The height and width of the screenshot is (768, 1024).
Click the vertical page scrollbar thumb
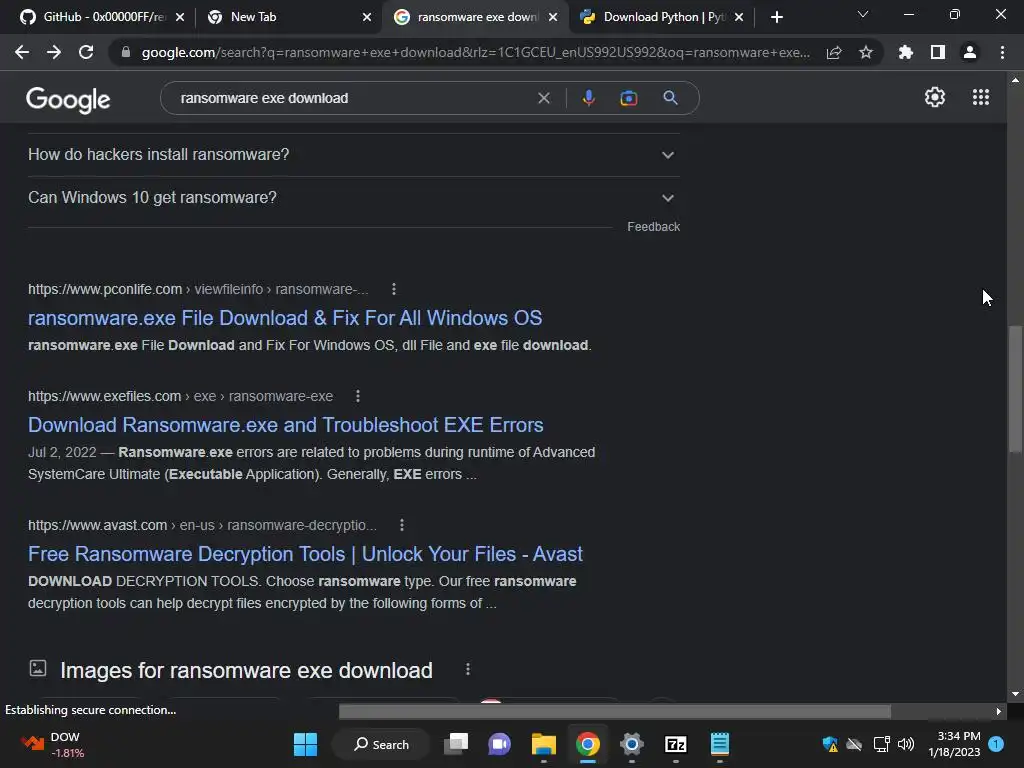click(x=1015, y=389)
